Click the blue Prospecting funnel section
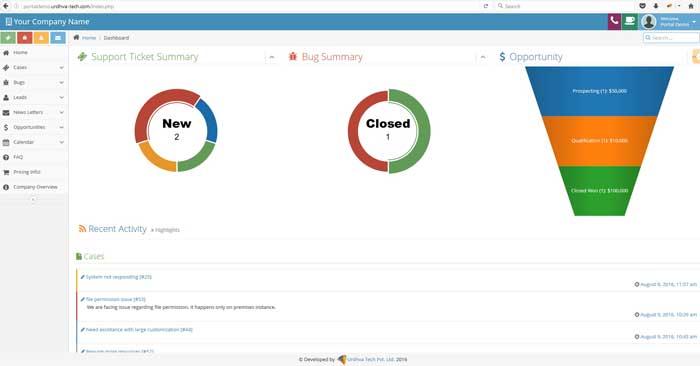The width and height of the screenshot is (700, 366). pyautogui.click(x=599, y=91)
